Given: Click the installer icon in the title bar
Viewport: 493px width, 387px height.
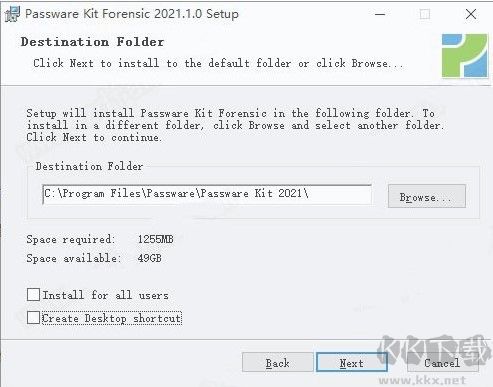Looking at the screenshot, I should pos(12,14).
